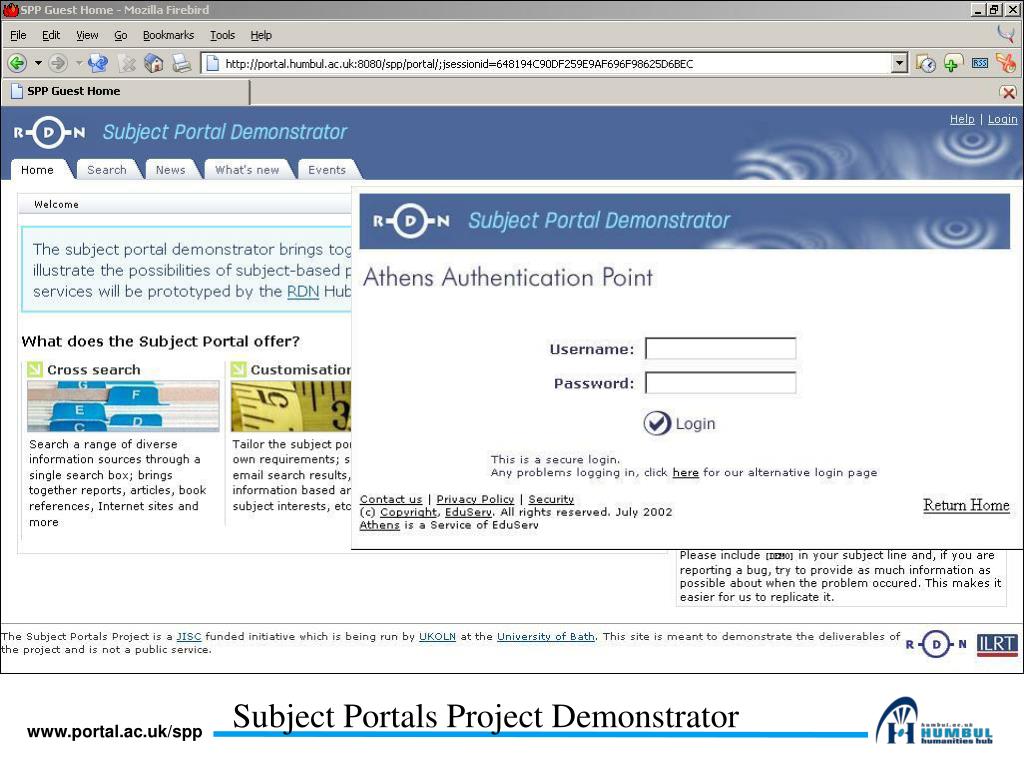
Task: Open the browser Help menu
Action: (261, 35)
